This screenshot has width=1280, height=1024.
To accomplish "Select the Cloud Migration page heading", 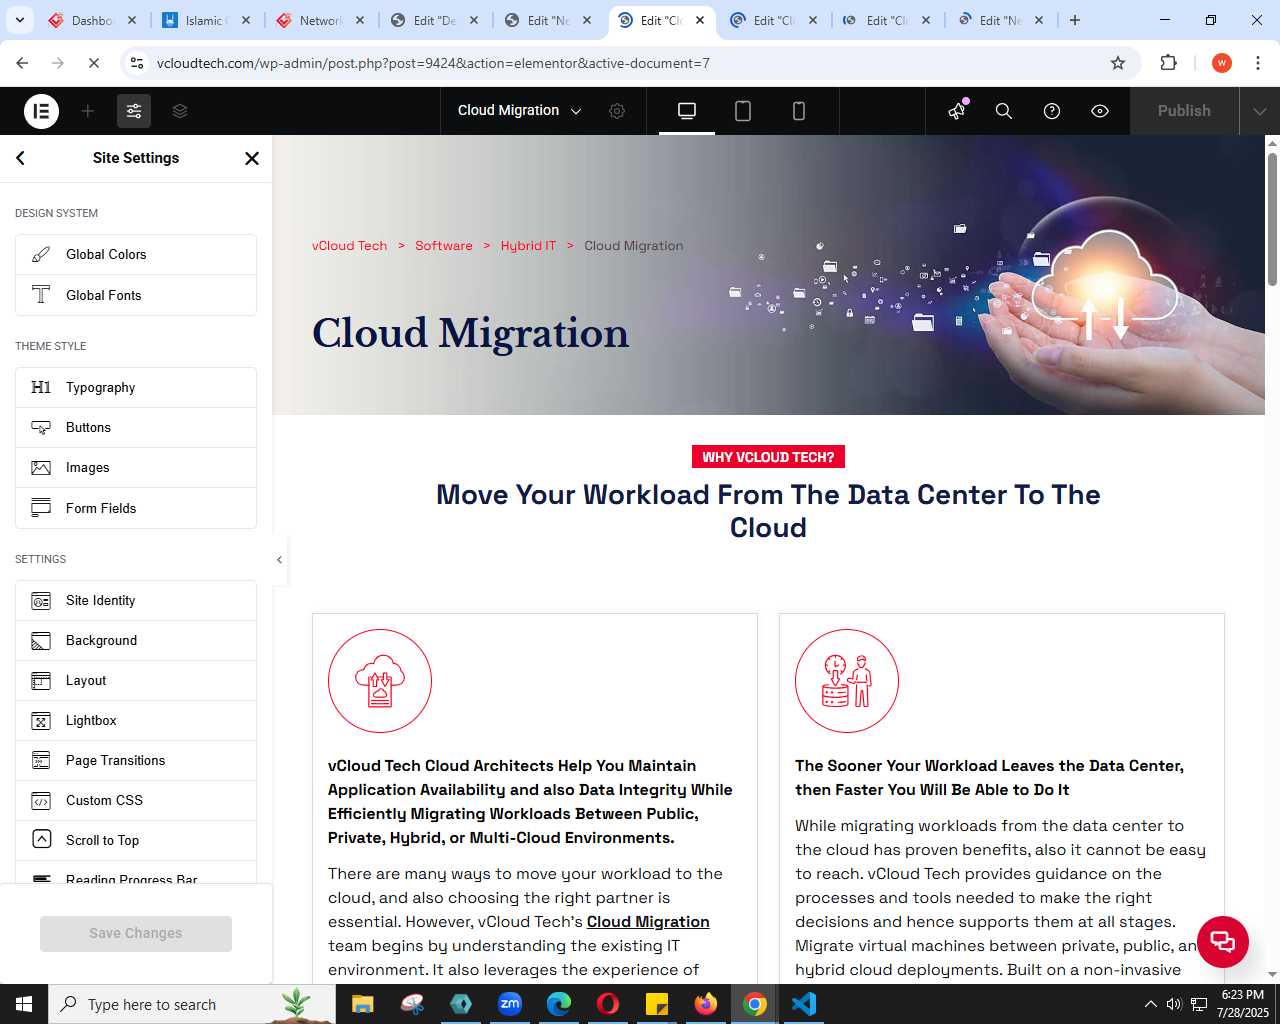I will [x=470, y=333].
